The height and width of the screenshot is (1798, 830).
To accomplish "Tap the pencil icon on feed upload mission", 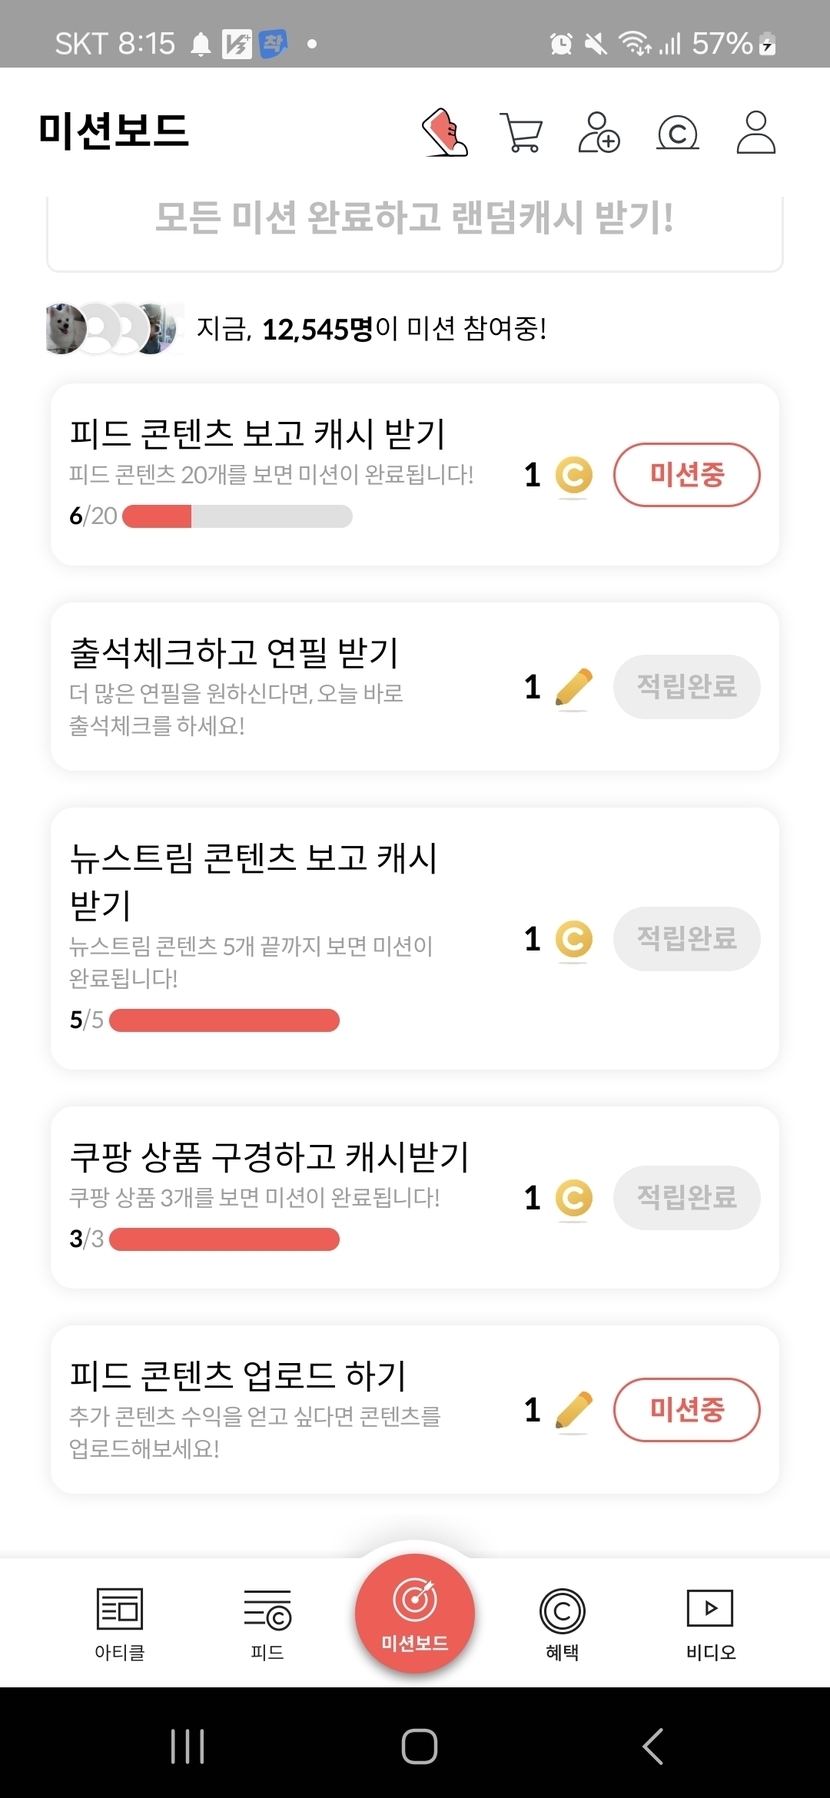I will (573, 1410).
